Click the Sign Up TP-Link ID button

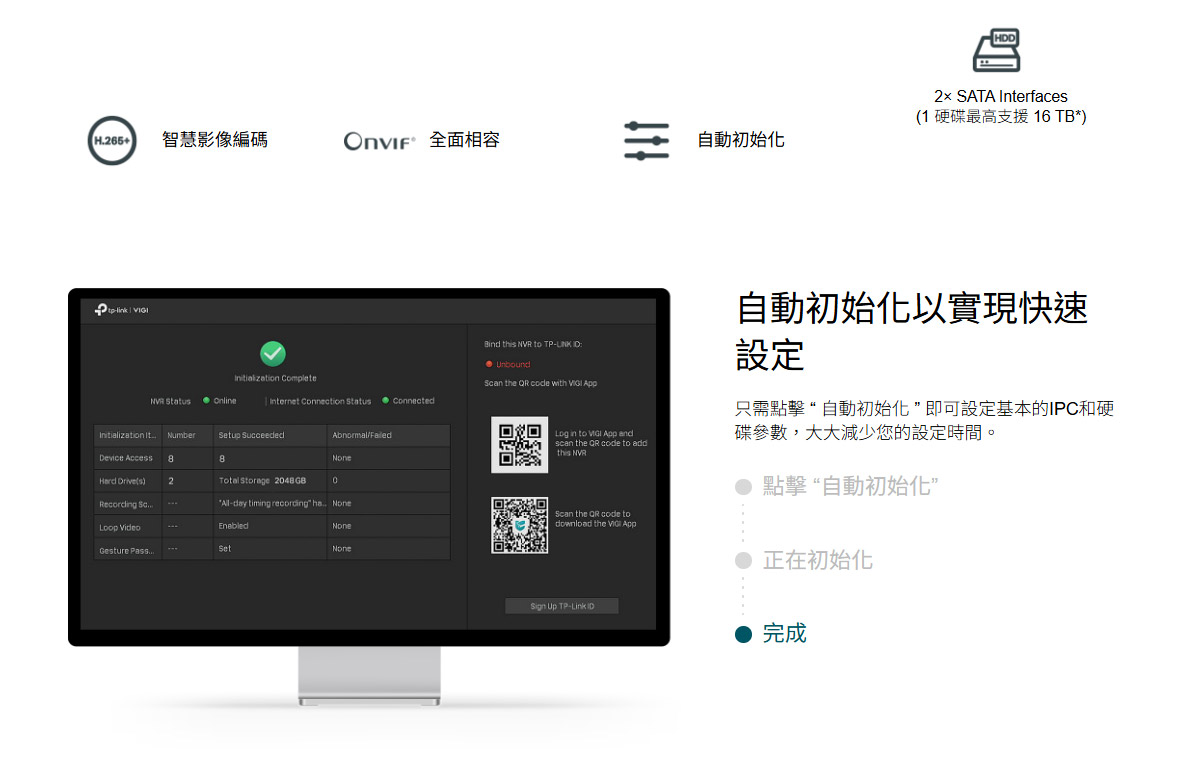562,606
